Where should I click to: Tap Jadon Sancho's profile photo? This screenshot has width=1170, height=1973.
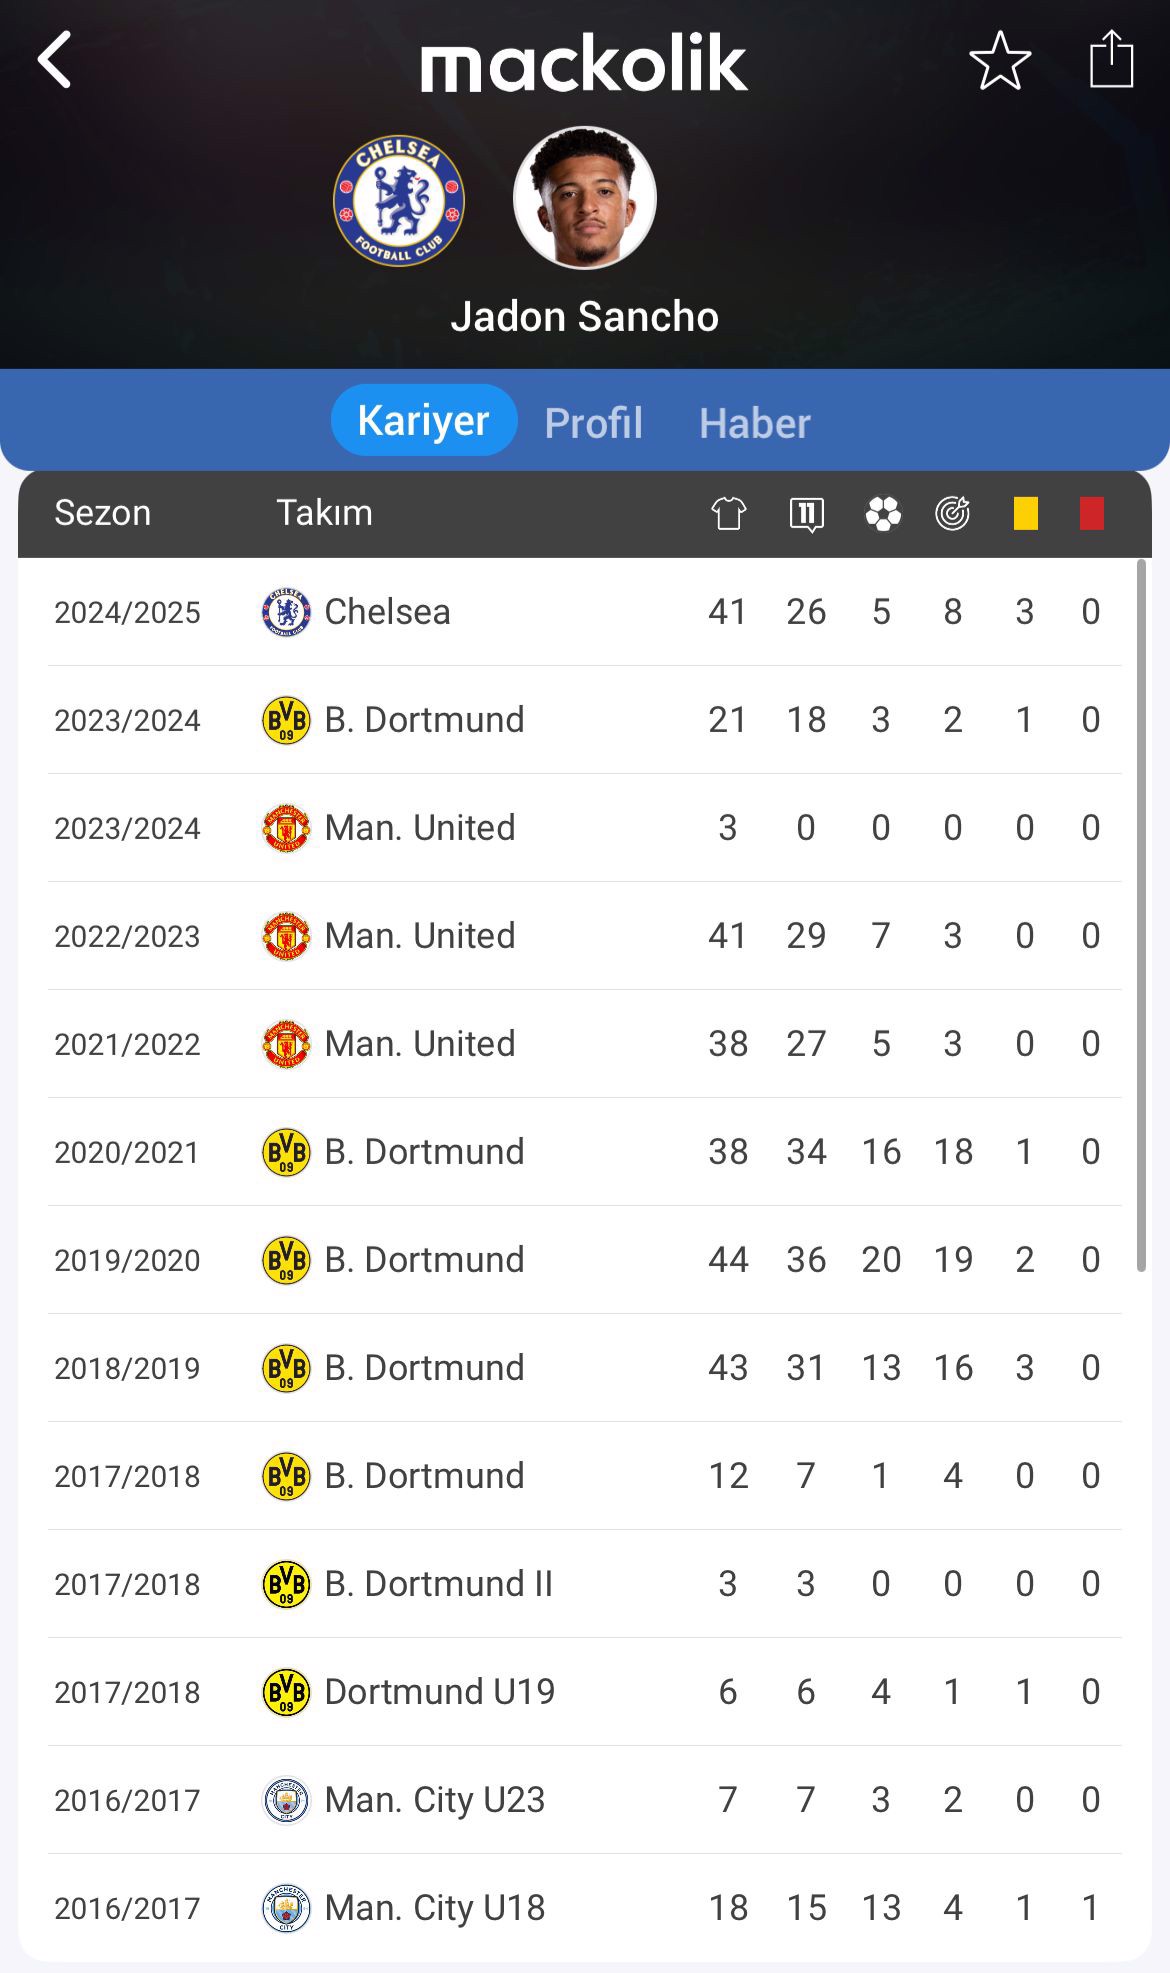585,198
